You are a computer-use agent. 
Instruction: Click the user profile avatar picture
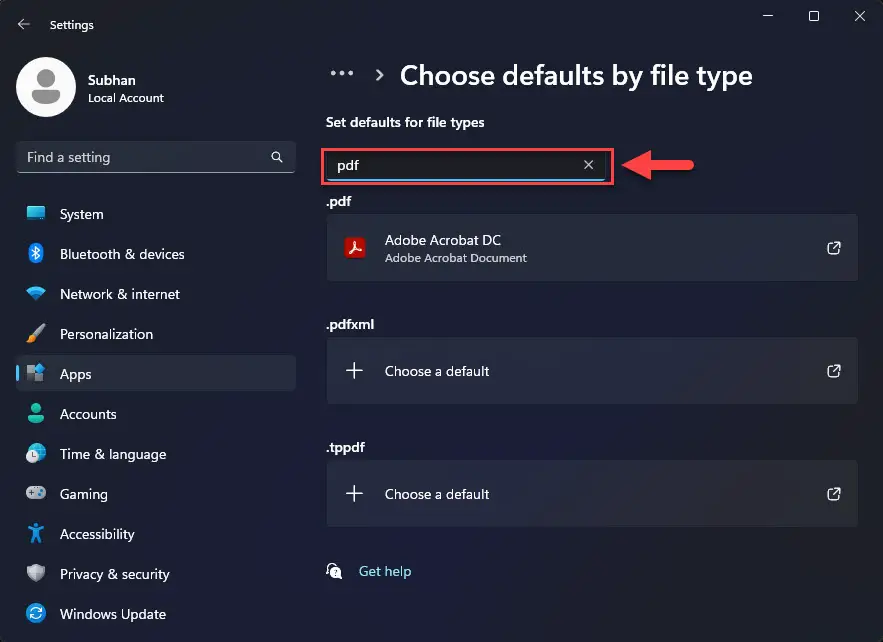tap(46, 87)
